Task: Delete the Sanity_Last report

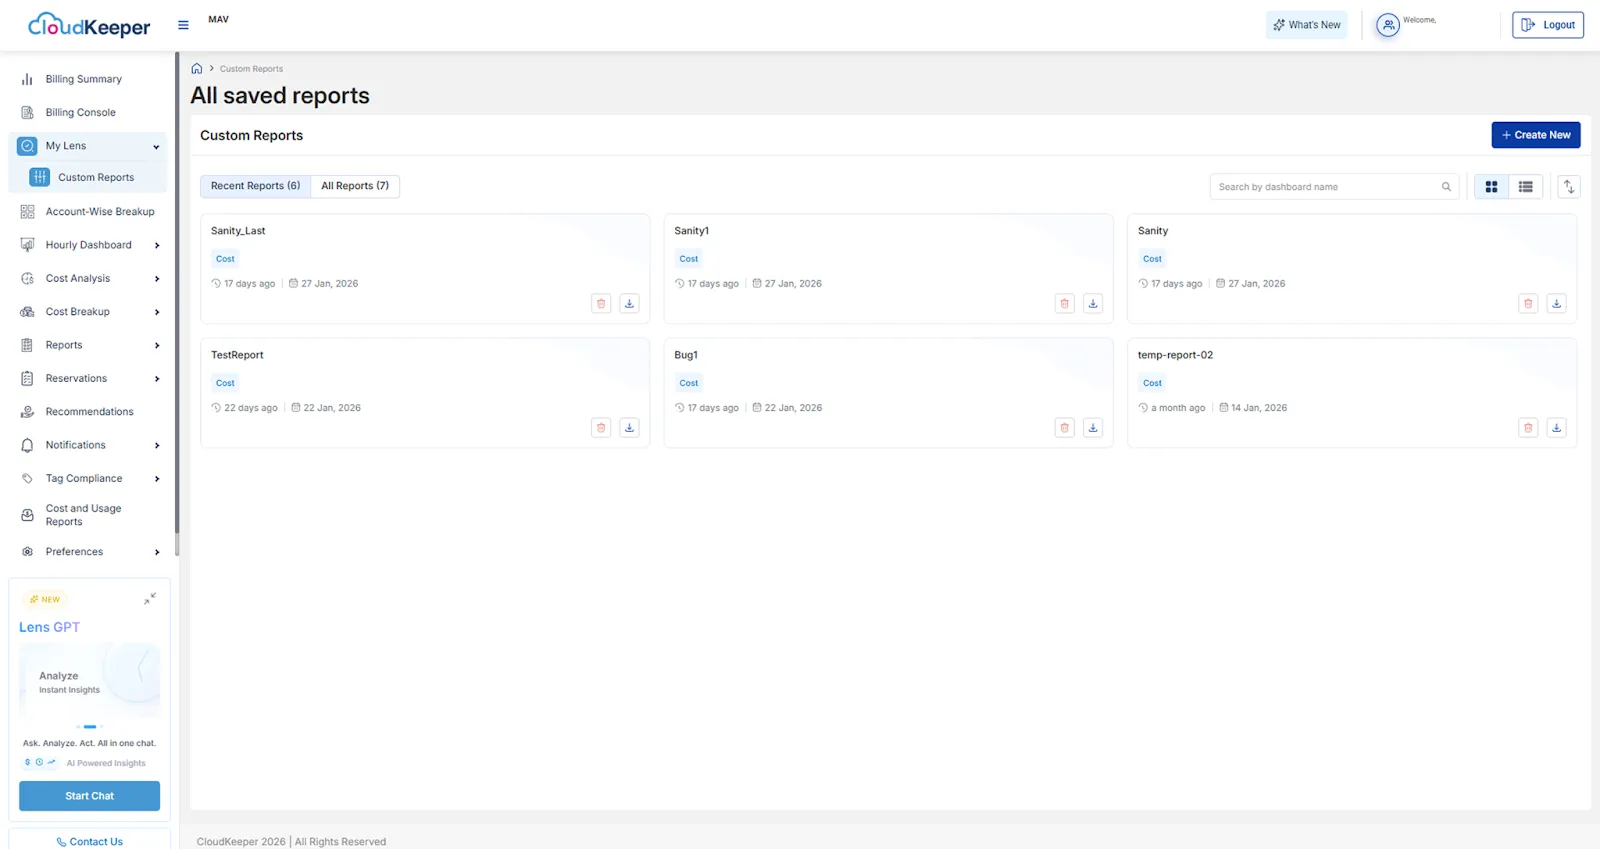Action: pos(601,303)
